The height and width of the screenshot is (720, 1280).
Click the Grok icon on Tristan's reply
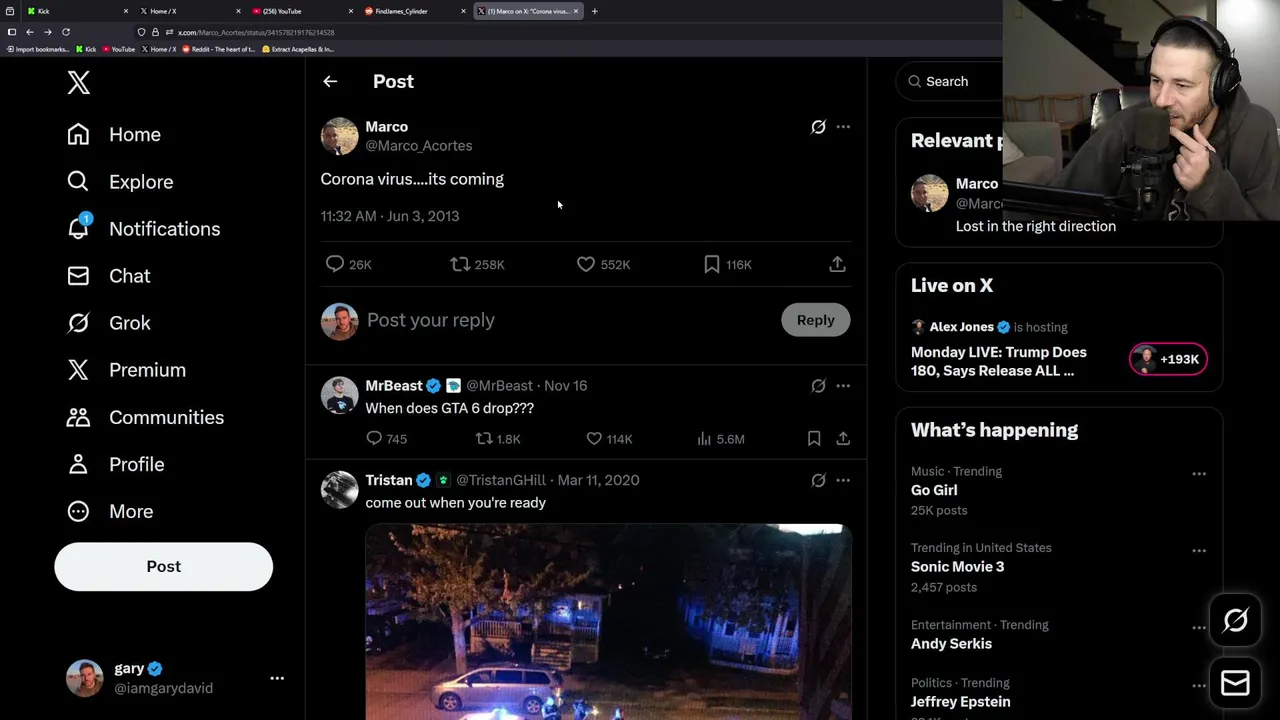point(818,480)
